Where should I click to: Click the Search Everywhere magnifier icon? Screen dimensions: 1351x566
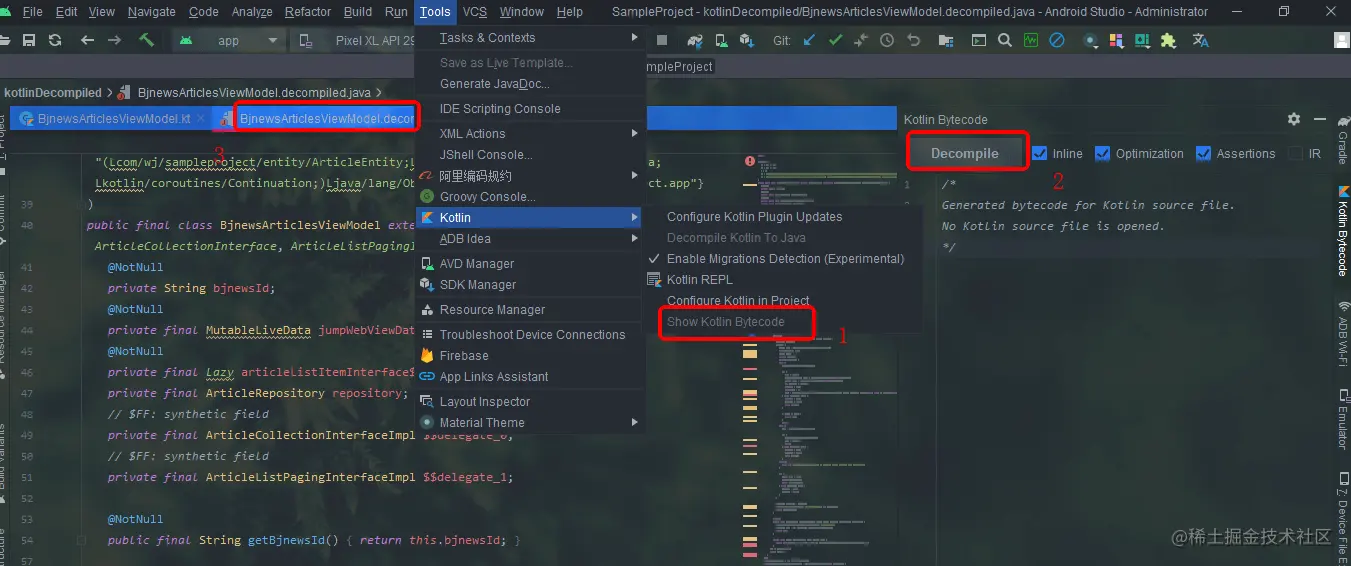tap(1005, 41)
